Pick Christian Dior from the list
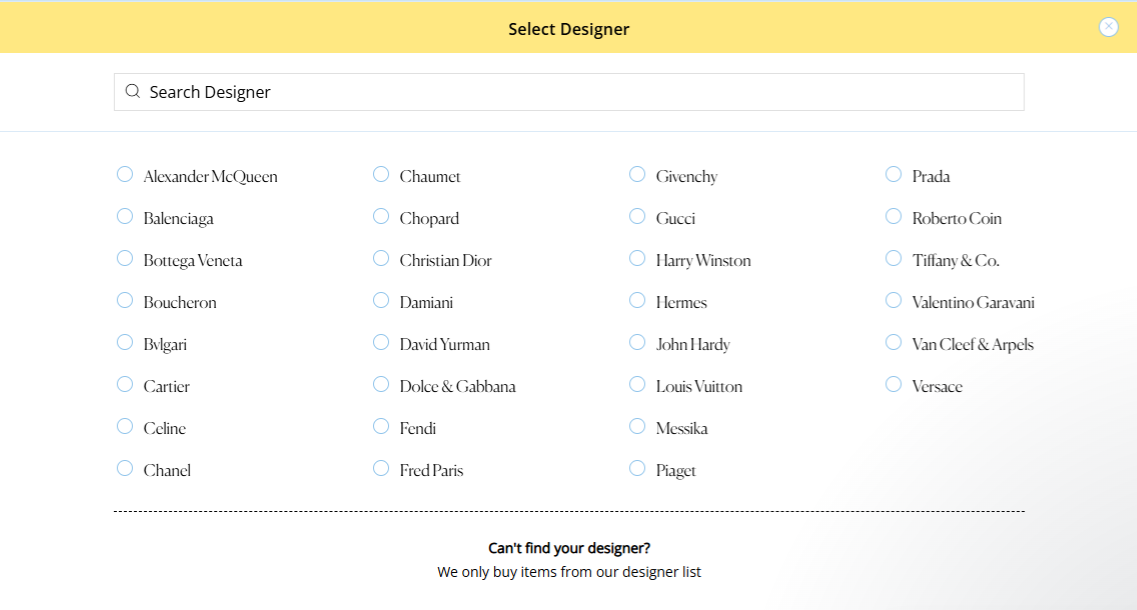This screenshot has height=610, width=1137. point(380,257)
